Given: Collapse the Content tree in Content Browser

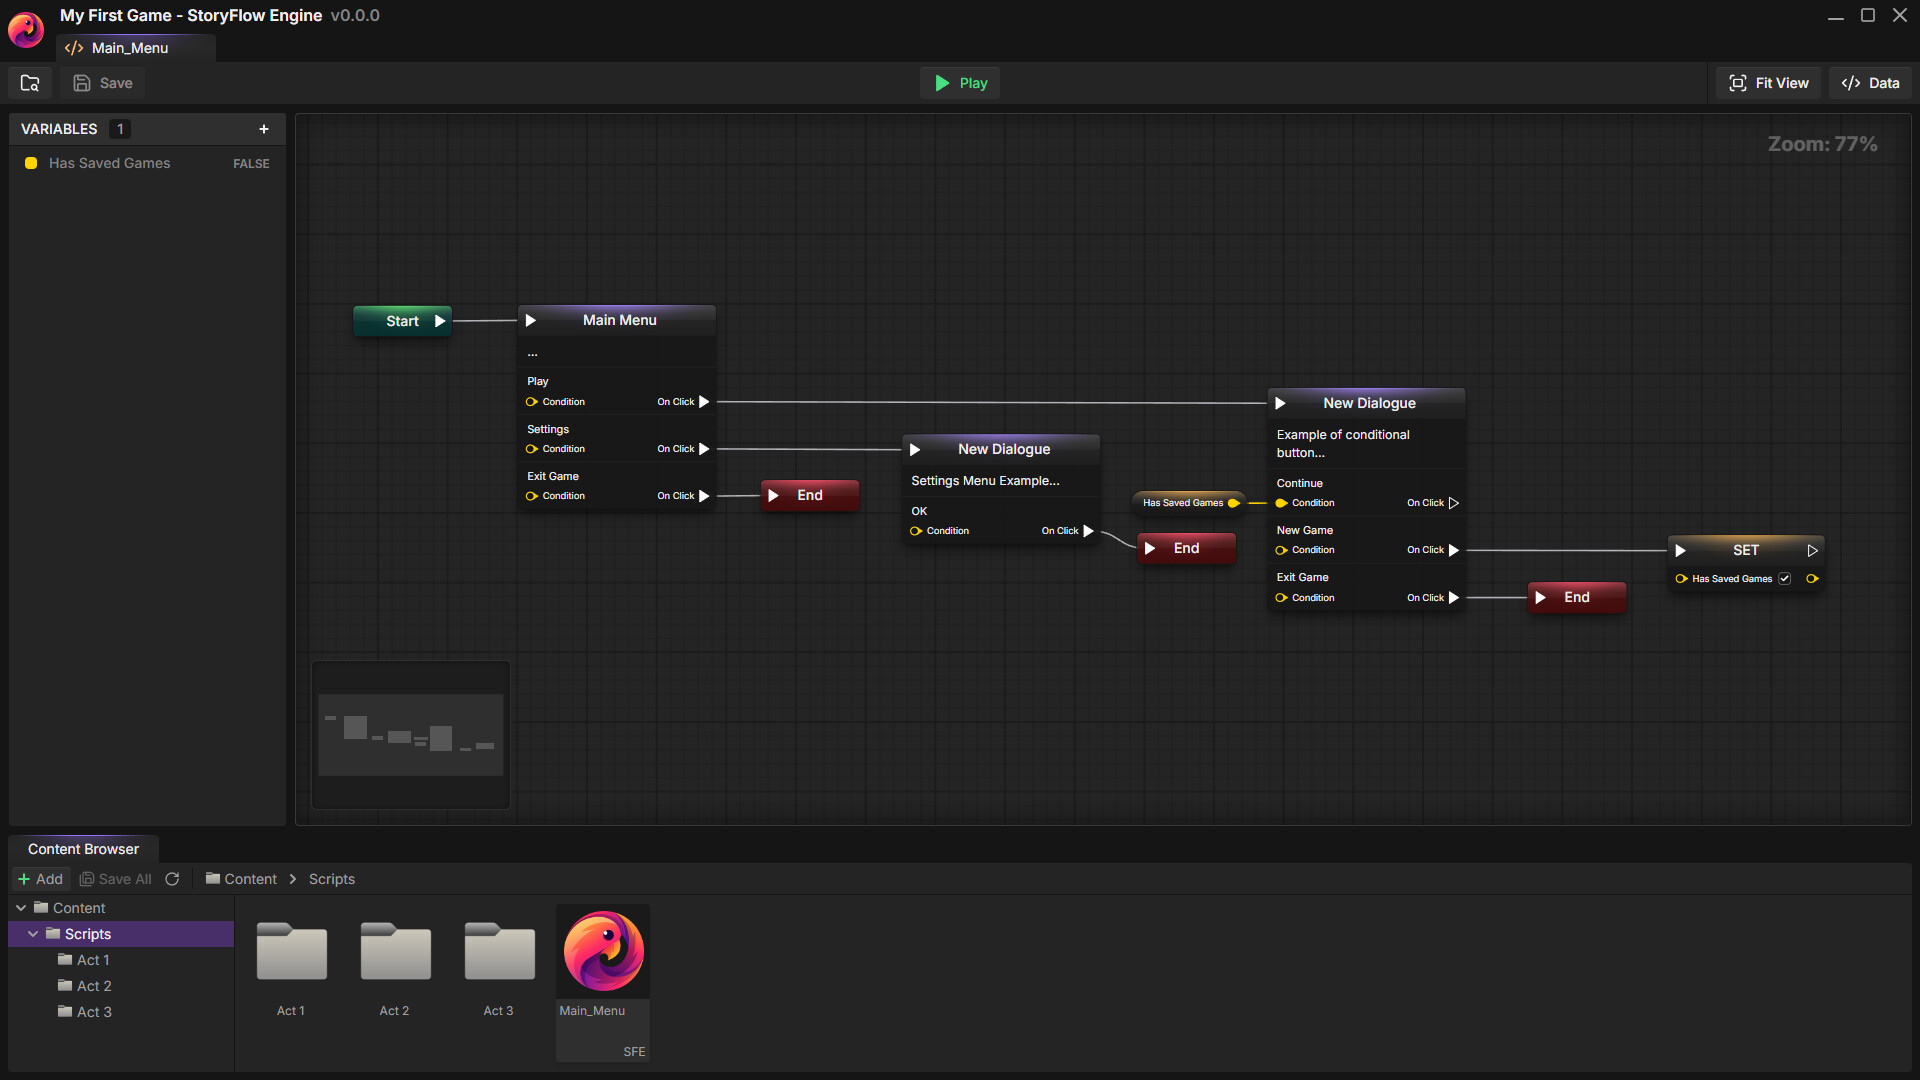Looking at the screenshot, I should pos(21,907).
